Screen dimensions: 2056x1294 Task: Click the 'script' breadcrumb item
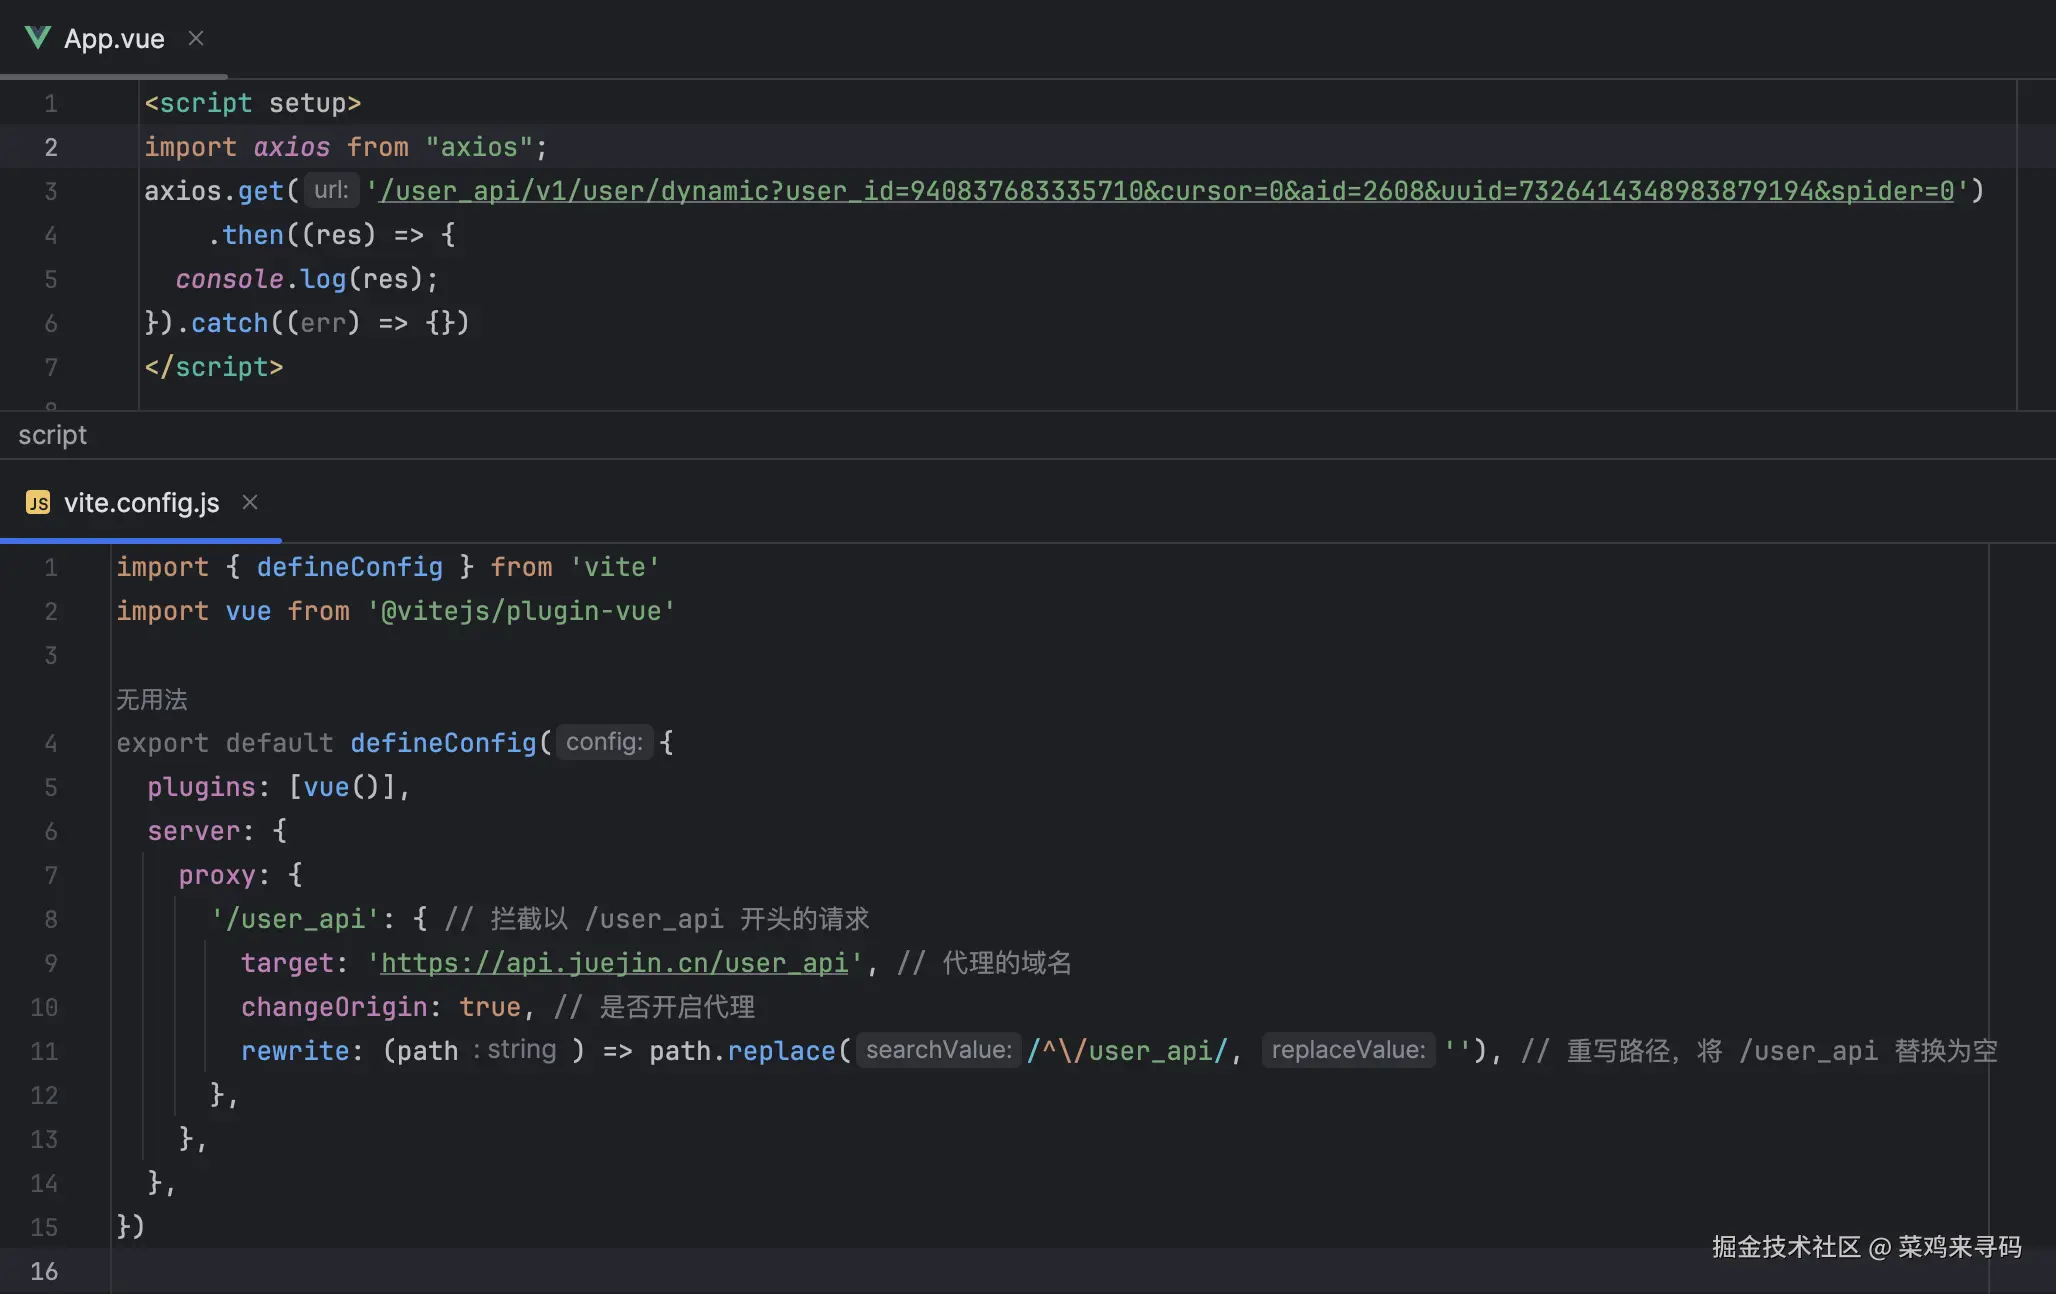(x=52, y=435)
